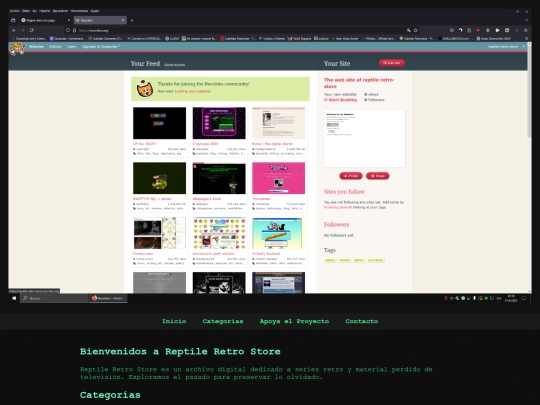Click the browsing sites link
The height and width of the screenshot is (405, 540).
click(335, 207)
